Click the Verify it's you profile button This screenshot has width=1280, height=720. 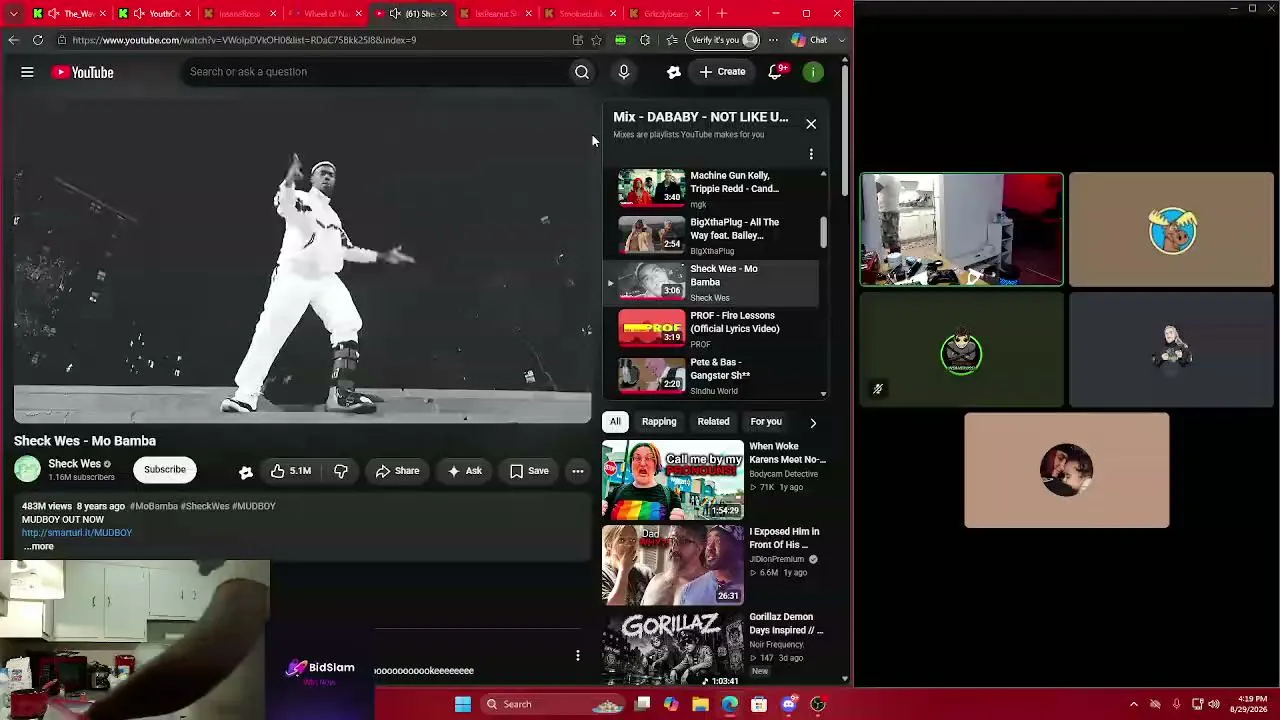724,40
